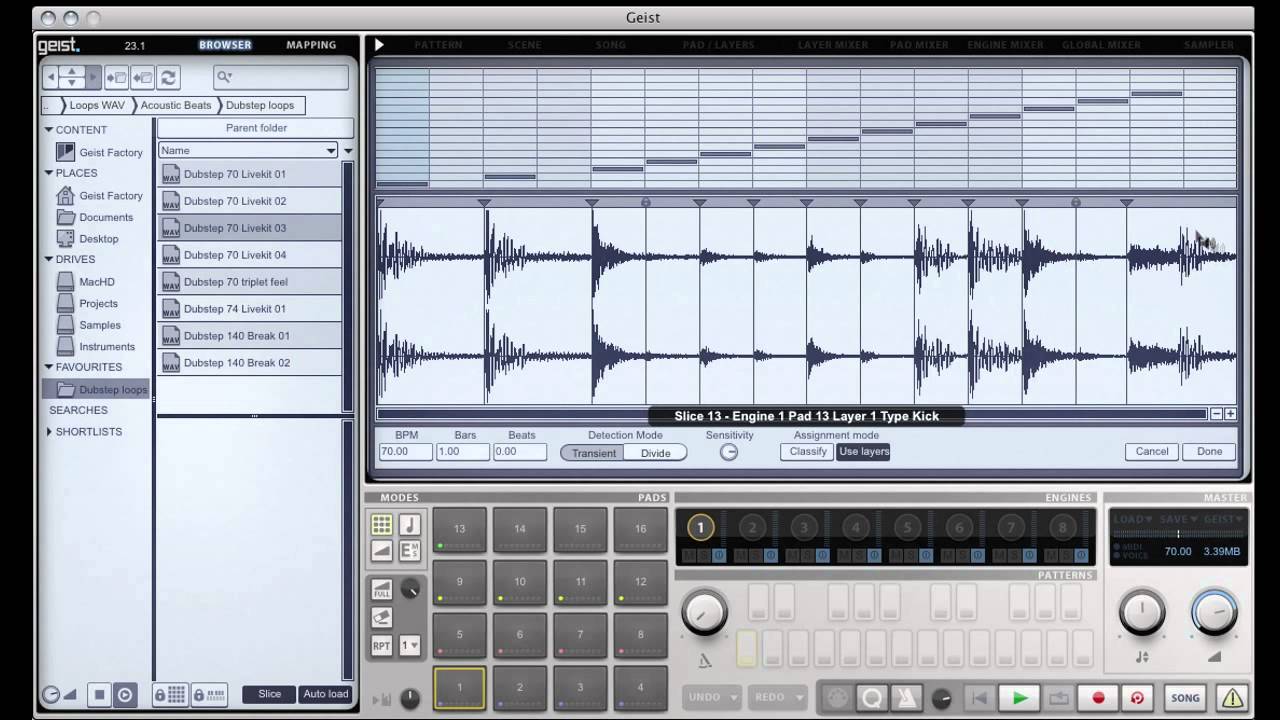Viewport: 1280px width, 720px height.
Task: Stop browser preview with stop icon
Action: point(99,694)
